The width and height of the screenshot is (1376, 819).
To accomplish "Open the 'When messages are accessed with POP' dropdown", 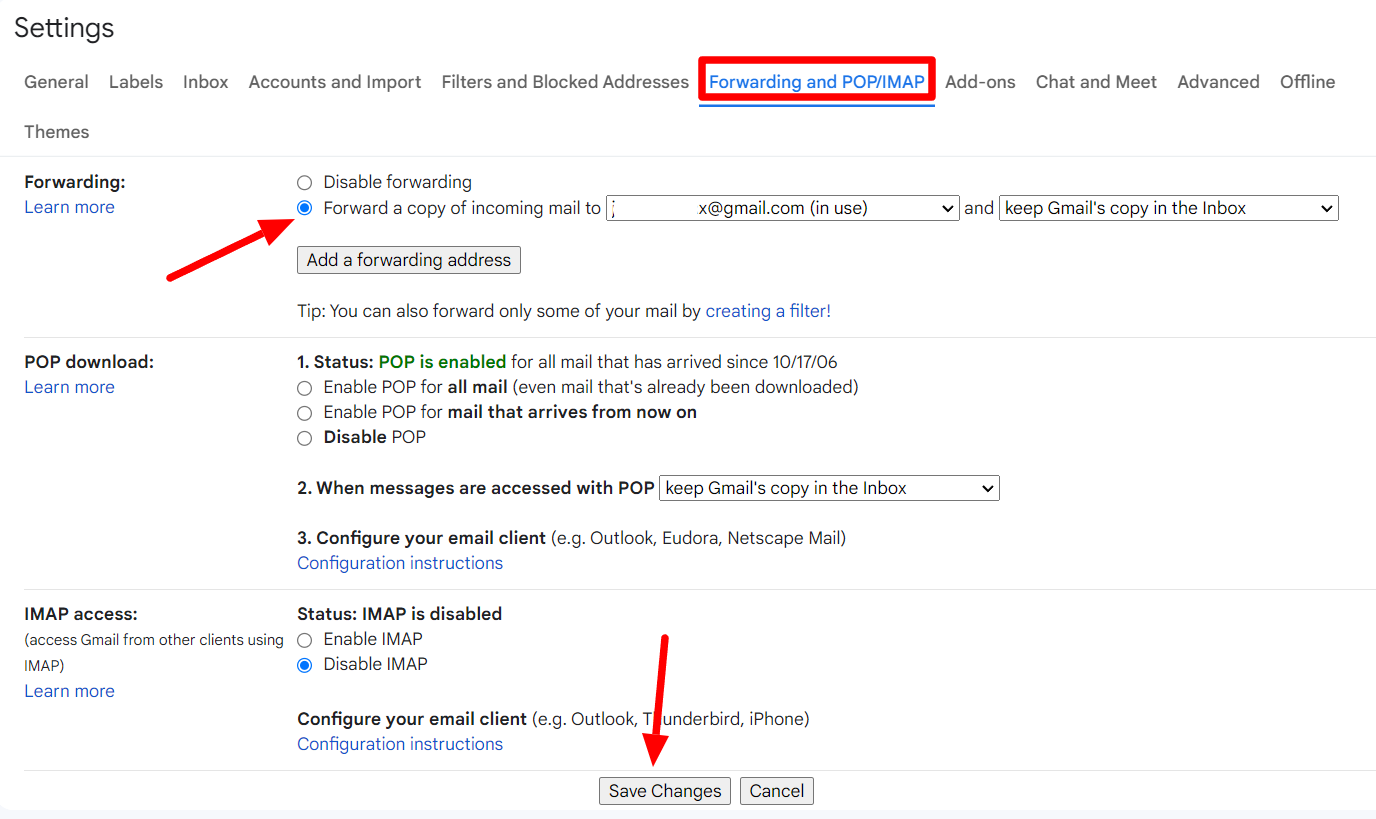I will pyautogui.click(x=829, y=488).
